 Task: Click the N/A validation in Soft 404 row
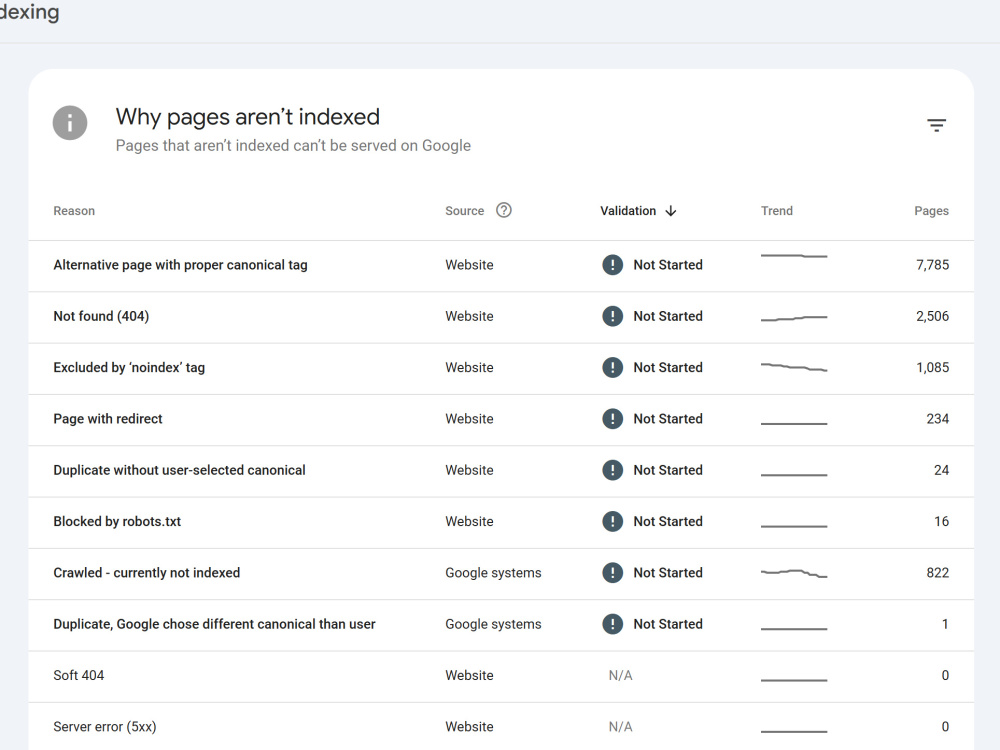point(621,675)
